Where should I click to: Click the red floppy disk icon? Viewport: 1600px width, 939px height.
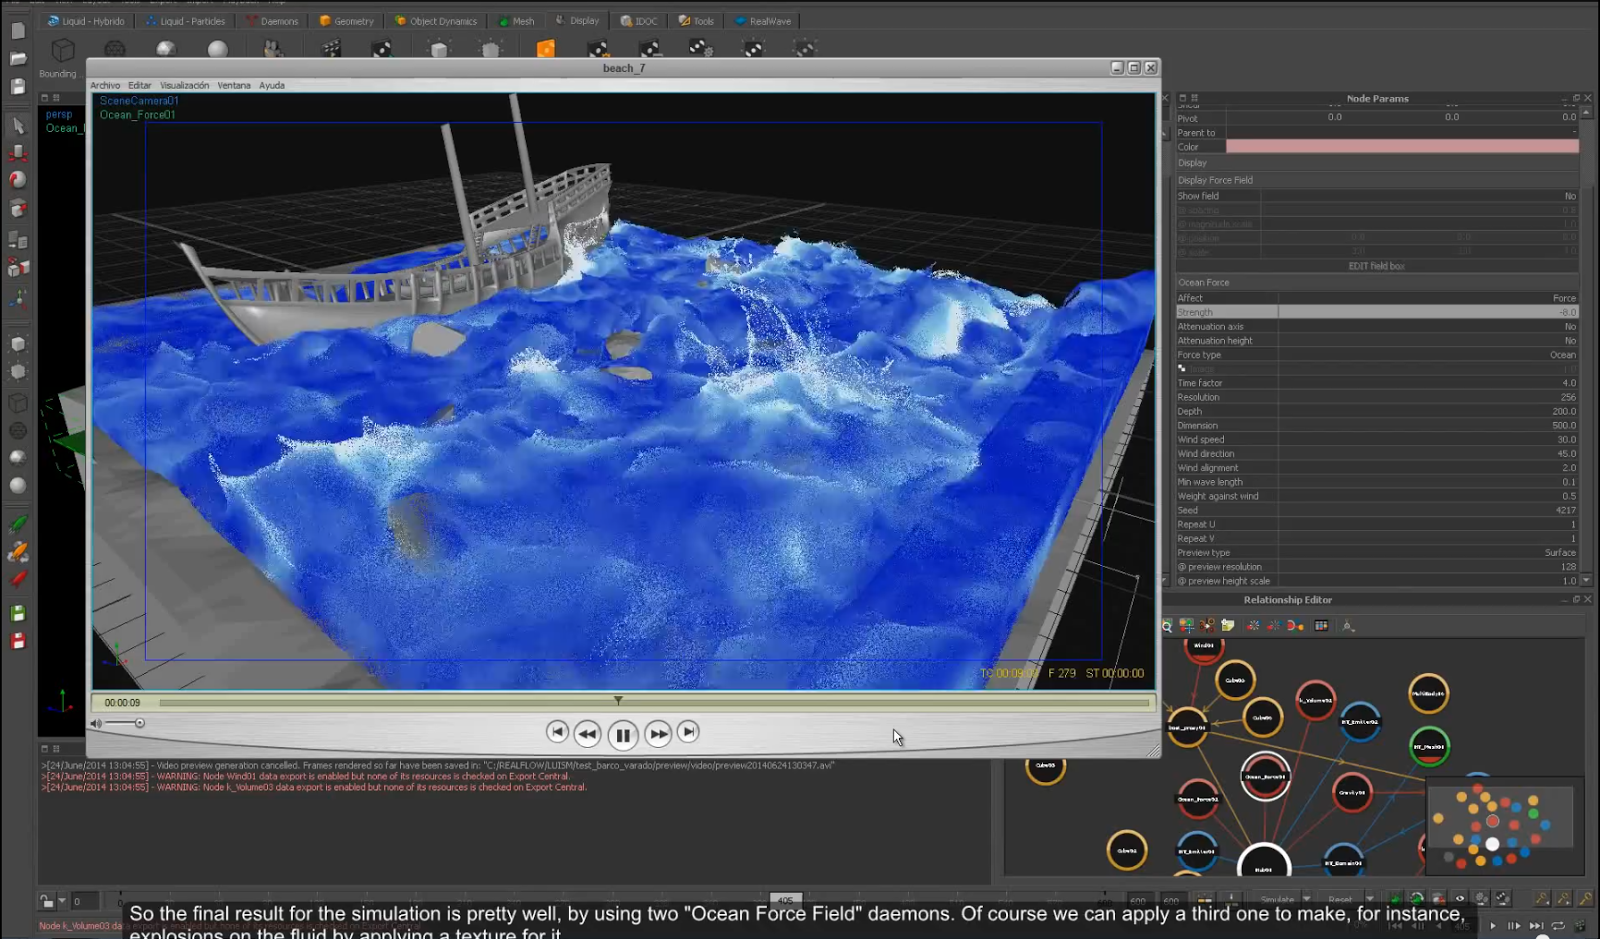(18, 641)
